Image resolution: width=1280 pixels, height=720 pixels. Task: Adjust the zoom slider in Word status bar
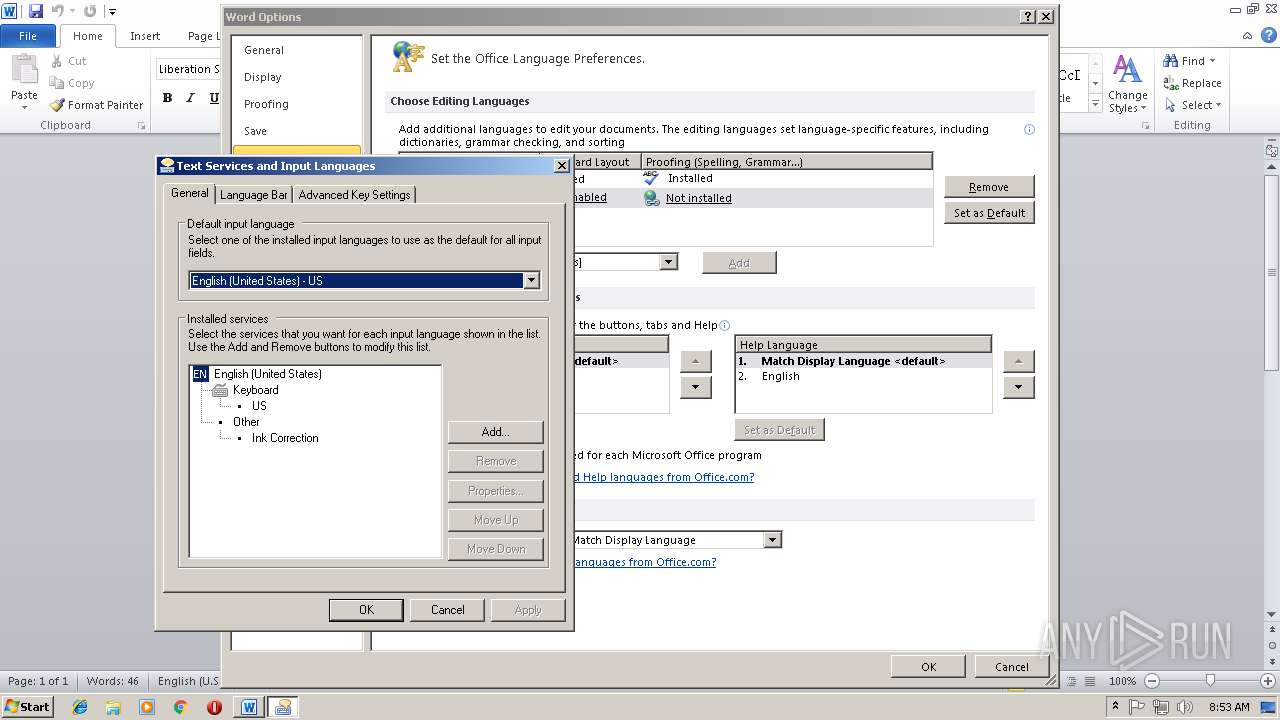click(x=1210, y=680)
